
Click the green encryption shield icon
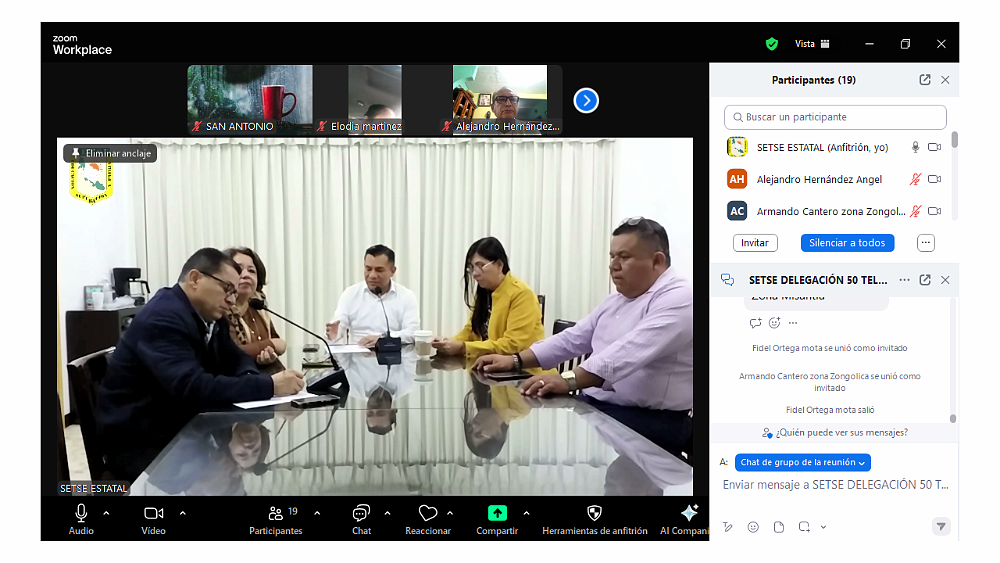(771, 44)
